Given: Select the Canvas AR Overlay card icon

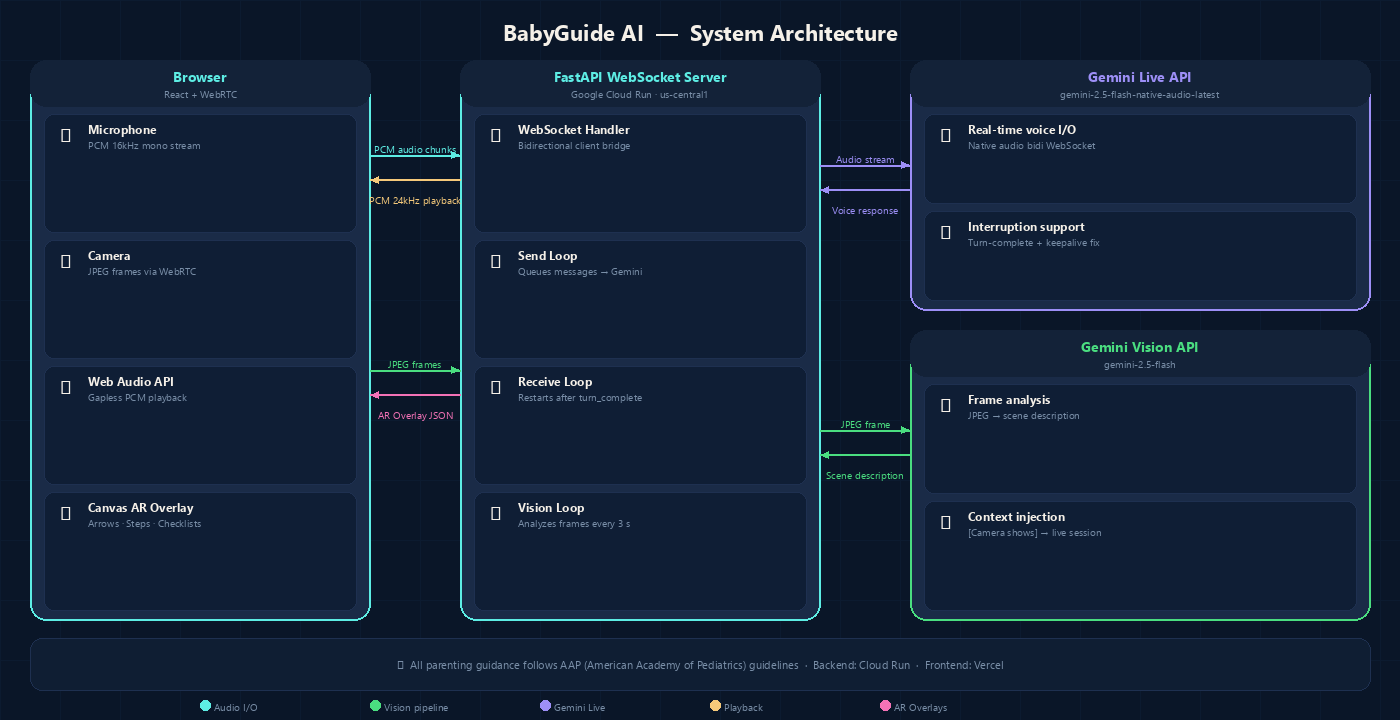Looking at the screenshot, I should [66, 513].
